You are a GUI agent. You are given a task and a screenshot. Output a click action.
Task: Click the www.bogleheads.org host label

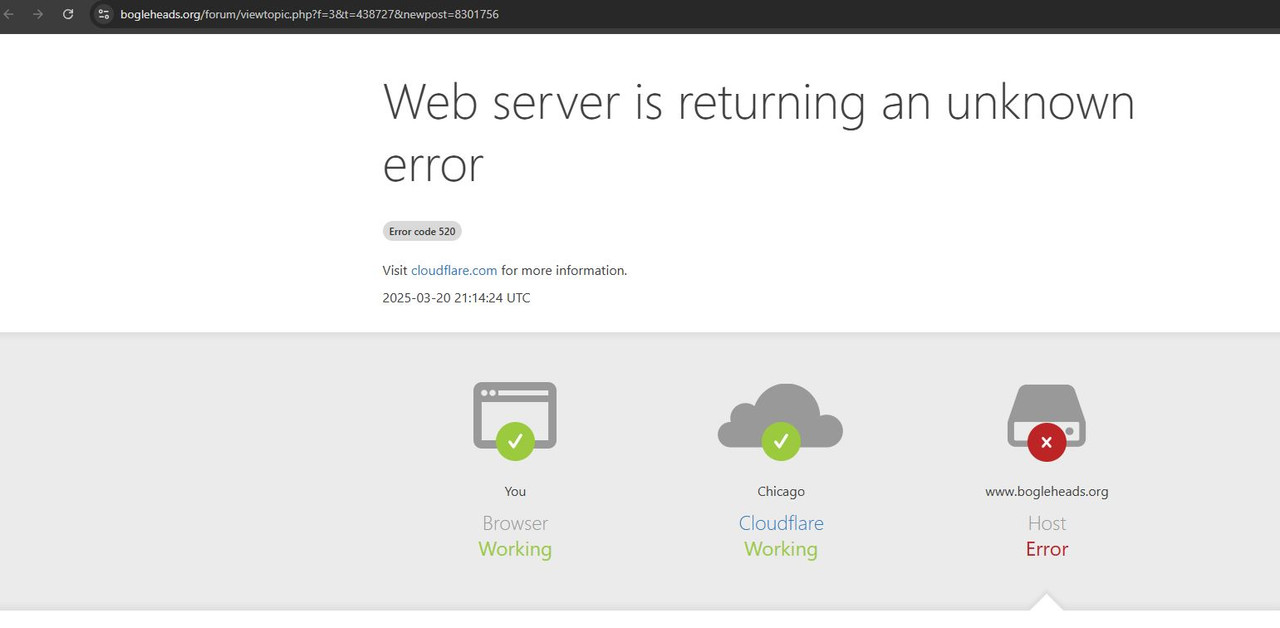point(1047,491)
